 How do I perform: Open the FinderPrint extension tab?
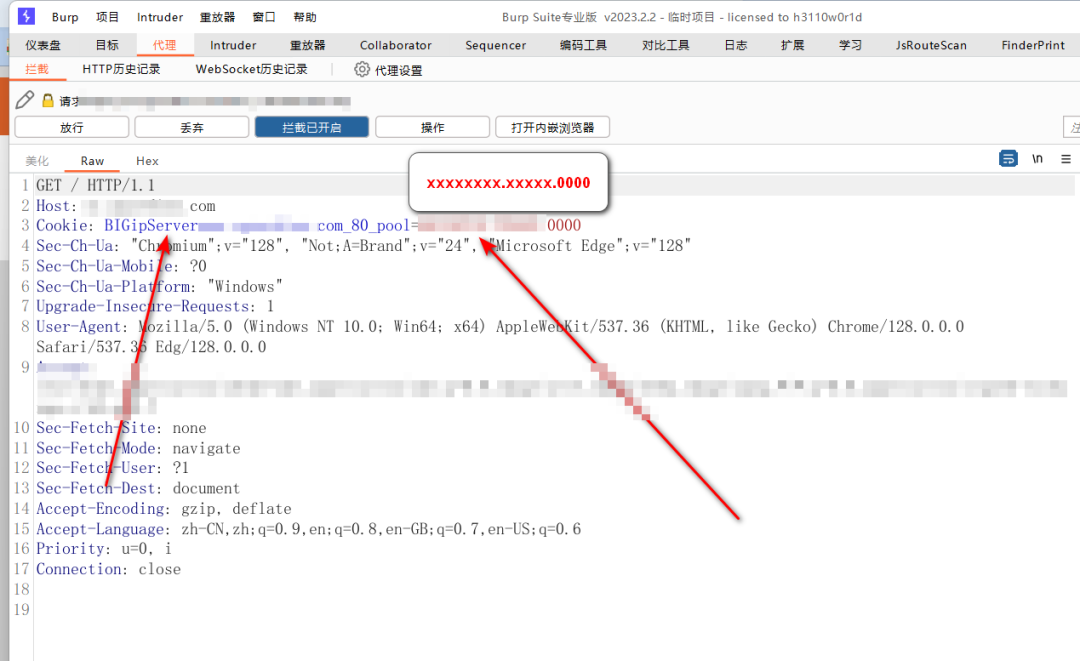pyautogui.click(x=1032, y=45)
